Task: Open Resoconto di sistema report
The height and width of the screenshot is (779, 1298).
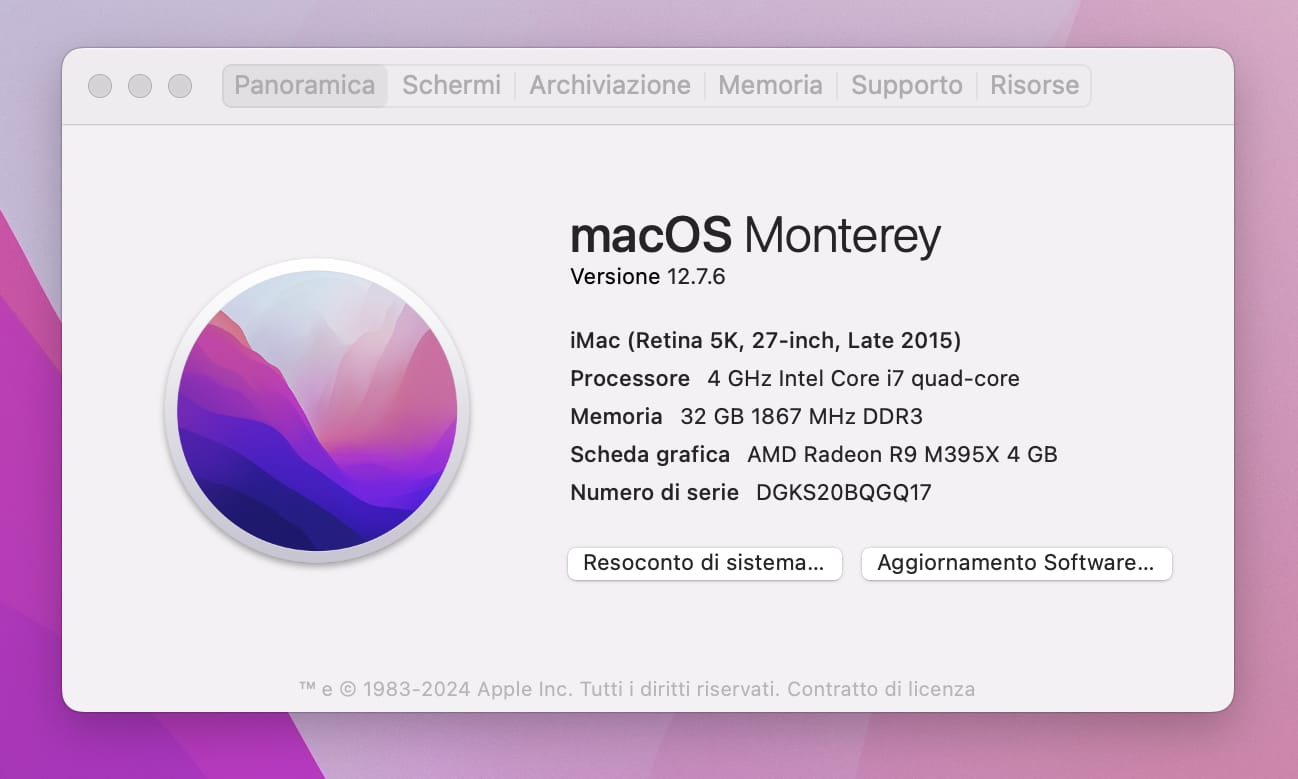Action: coord(704,563)
